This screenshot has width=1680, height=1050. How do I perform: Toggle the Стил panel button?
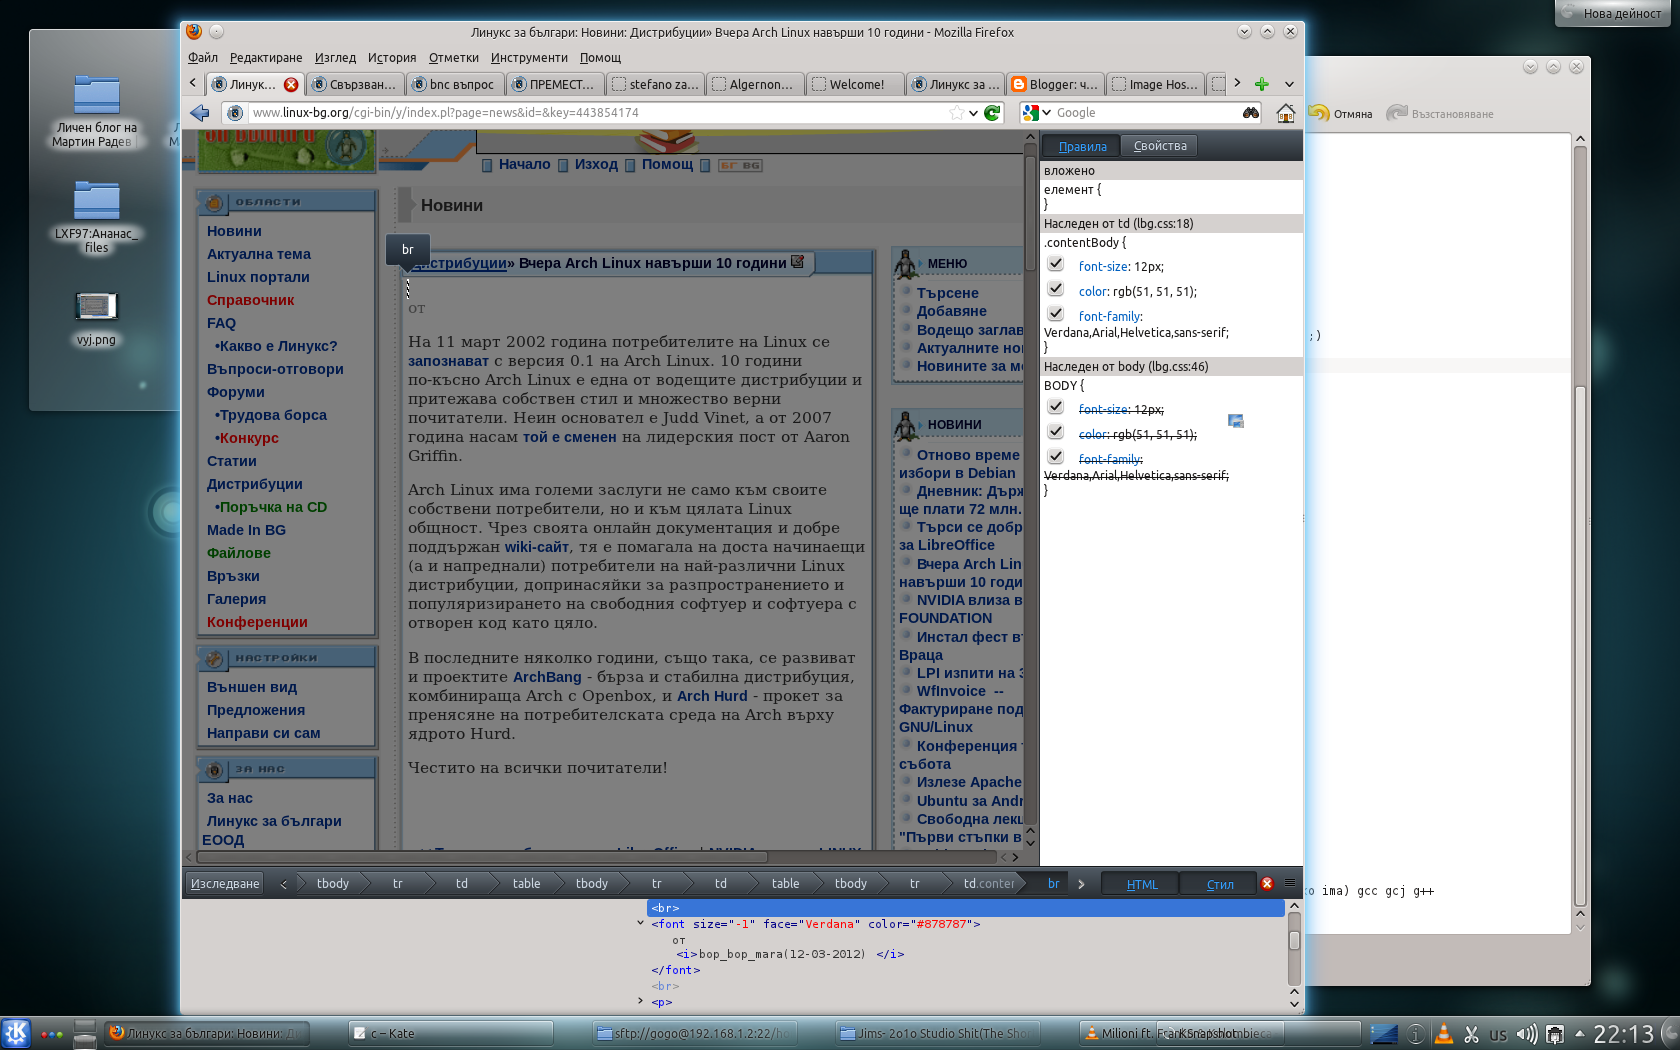pyautogui.click(x=1219, y=884)
